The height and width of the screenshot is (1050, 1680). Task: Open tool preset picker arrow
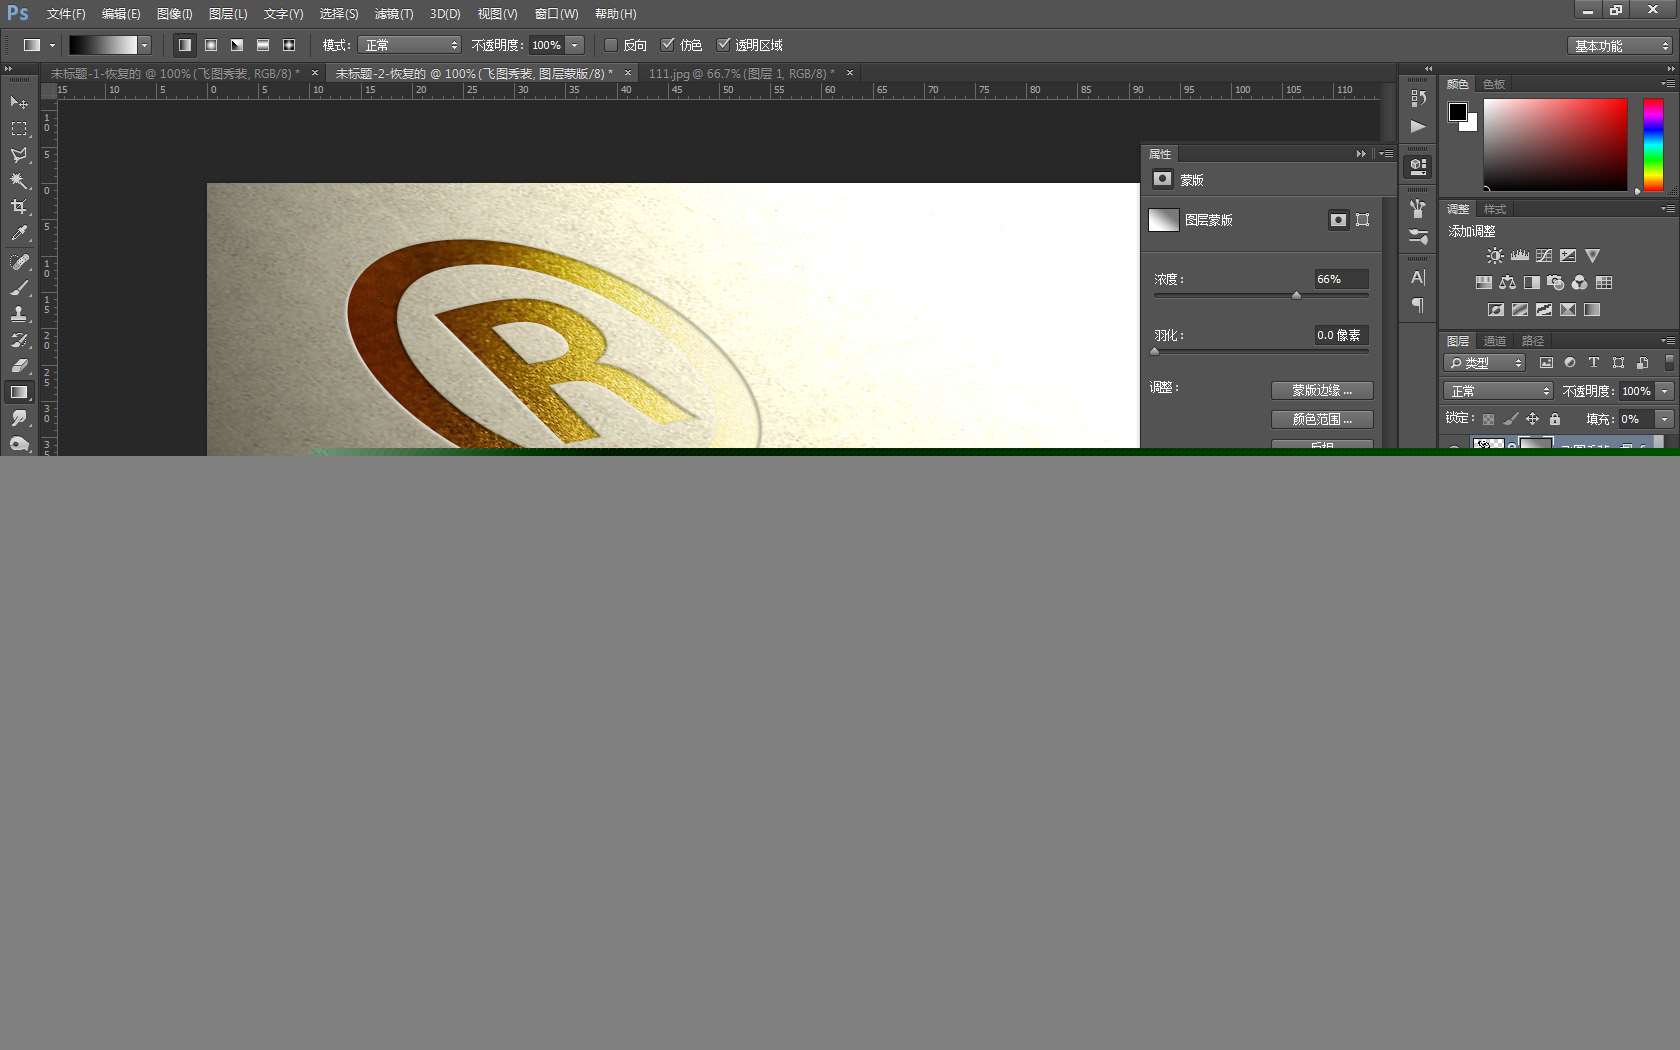(x=52, y=45)
